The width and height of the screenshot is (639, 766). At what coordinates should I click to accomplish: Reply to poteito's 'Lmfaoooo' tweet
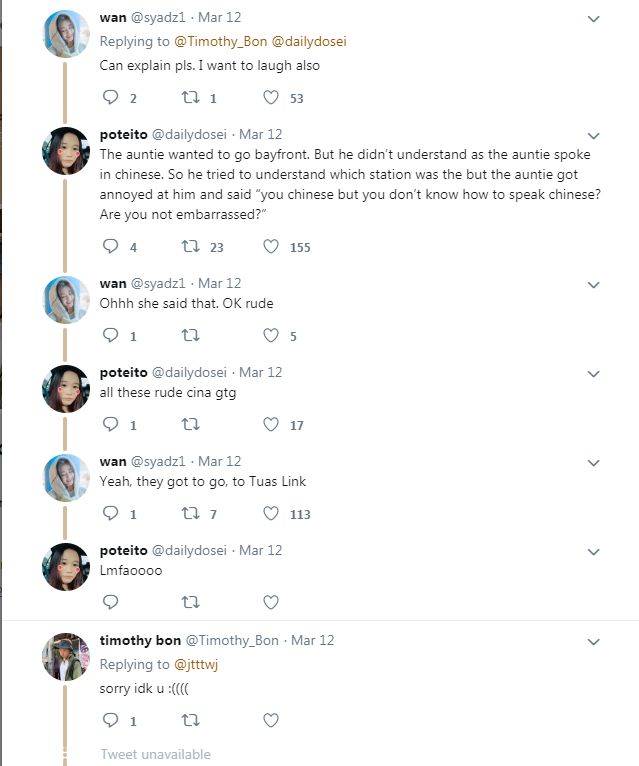[111, 602]
